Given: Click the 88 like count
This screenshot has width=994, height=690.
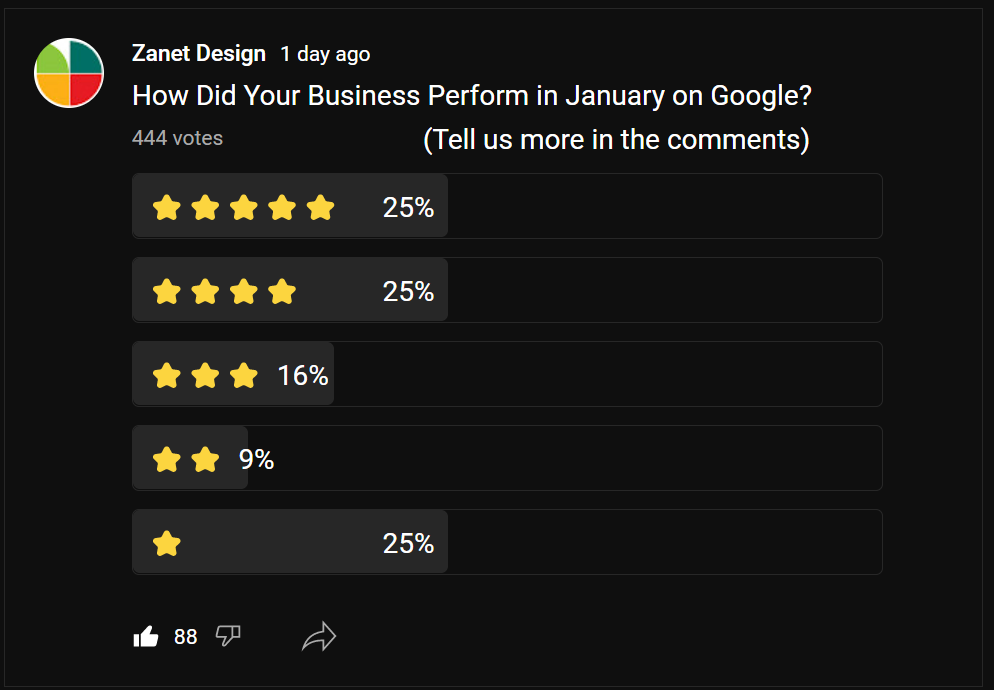Looking at the screenshot, I should coord(185,636).
